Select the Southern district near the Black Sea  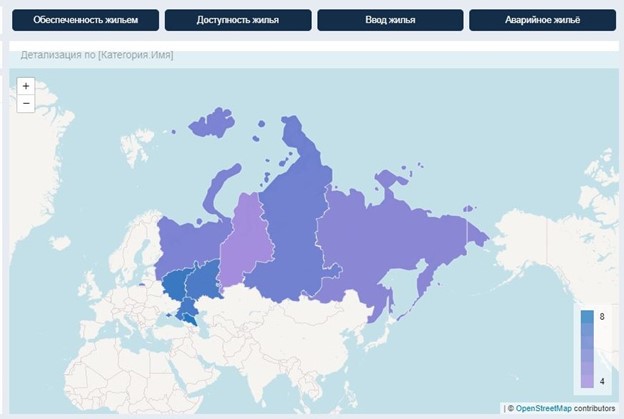[x=186, y=311]
